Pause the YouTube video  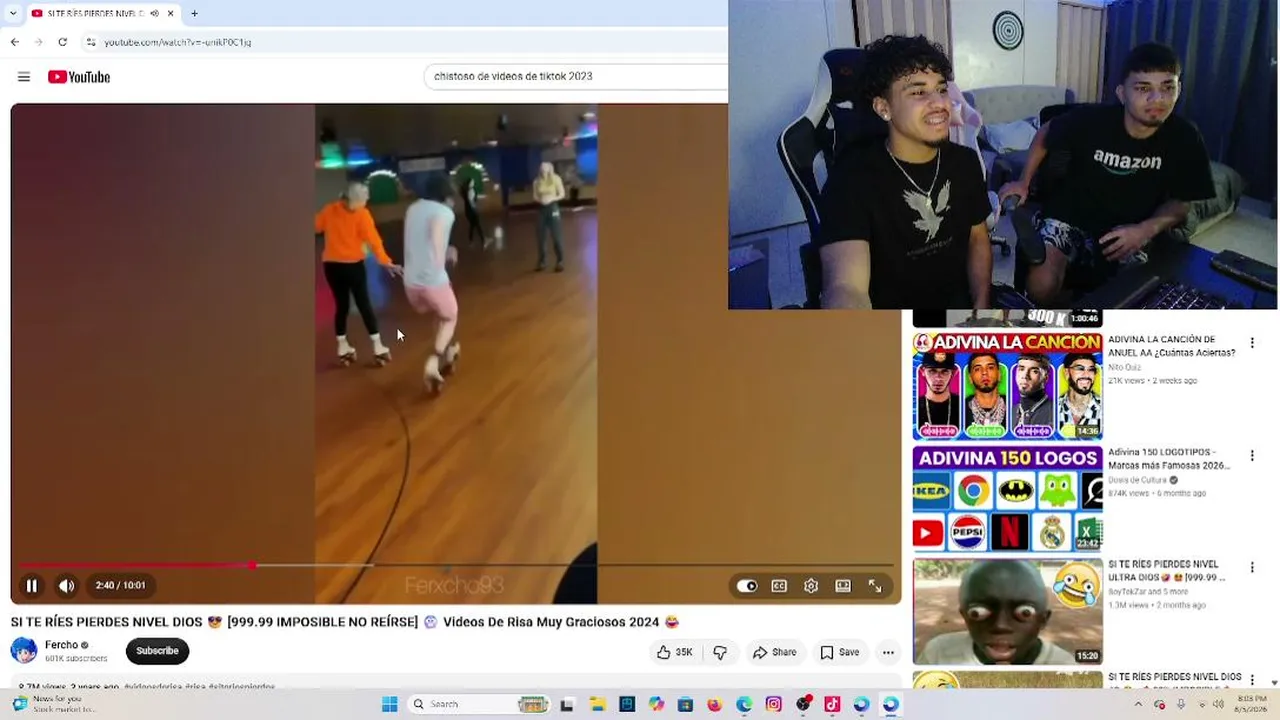pos(31,586)
